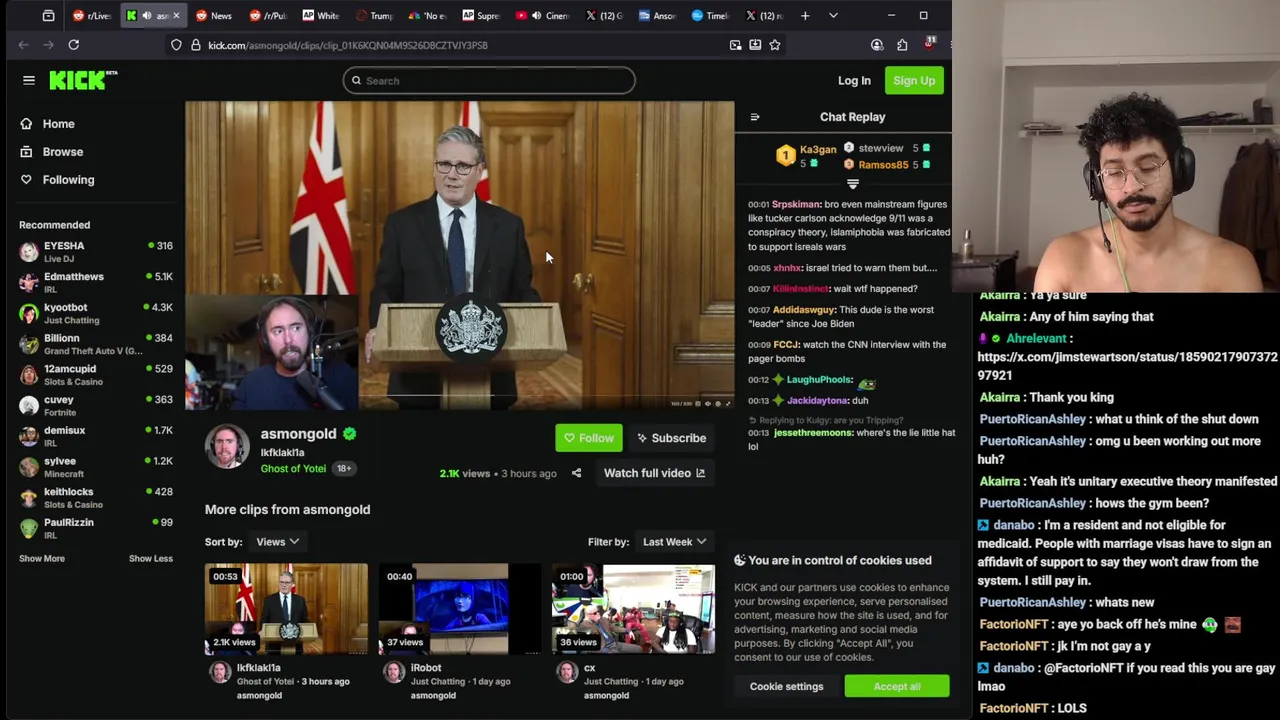The height and width of the screenshot is (720, 1280).
Task: Open the Last Week filter dropdown
Action: click(x=675, y=542)
